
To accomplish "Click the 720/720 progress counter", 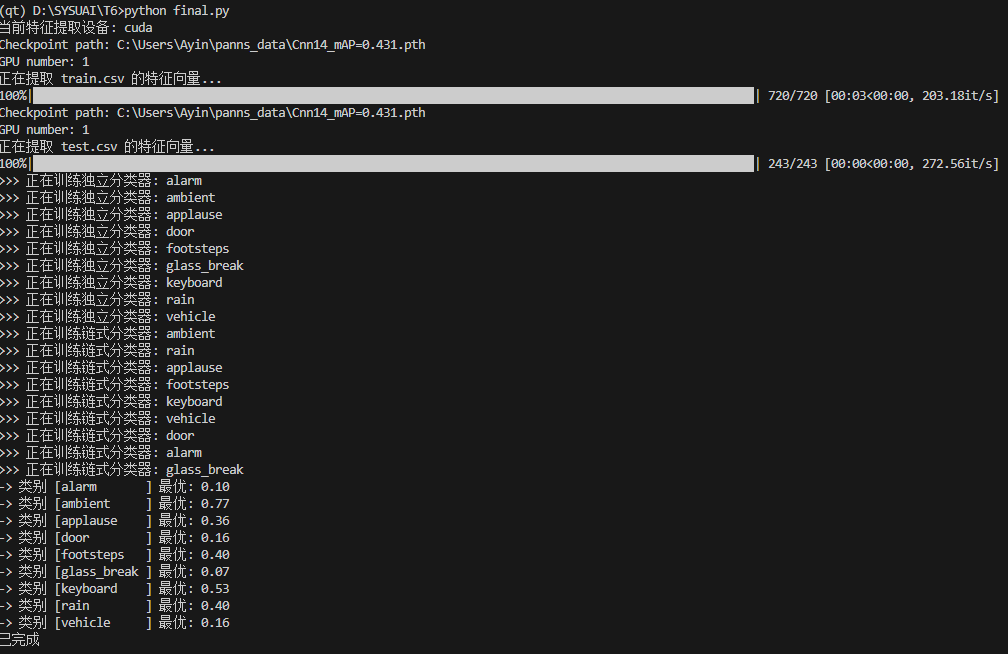I will coord(793,96).
